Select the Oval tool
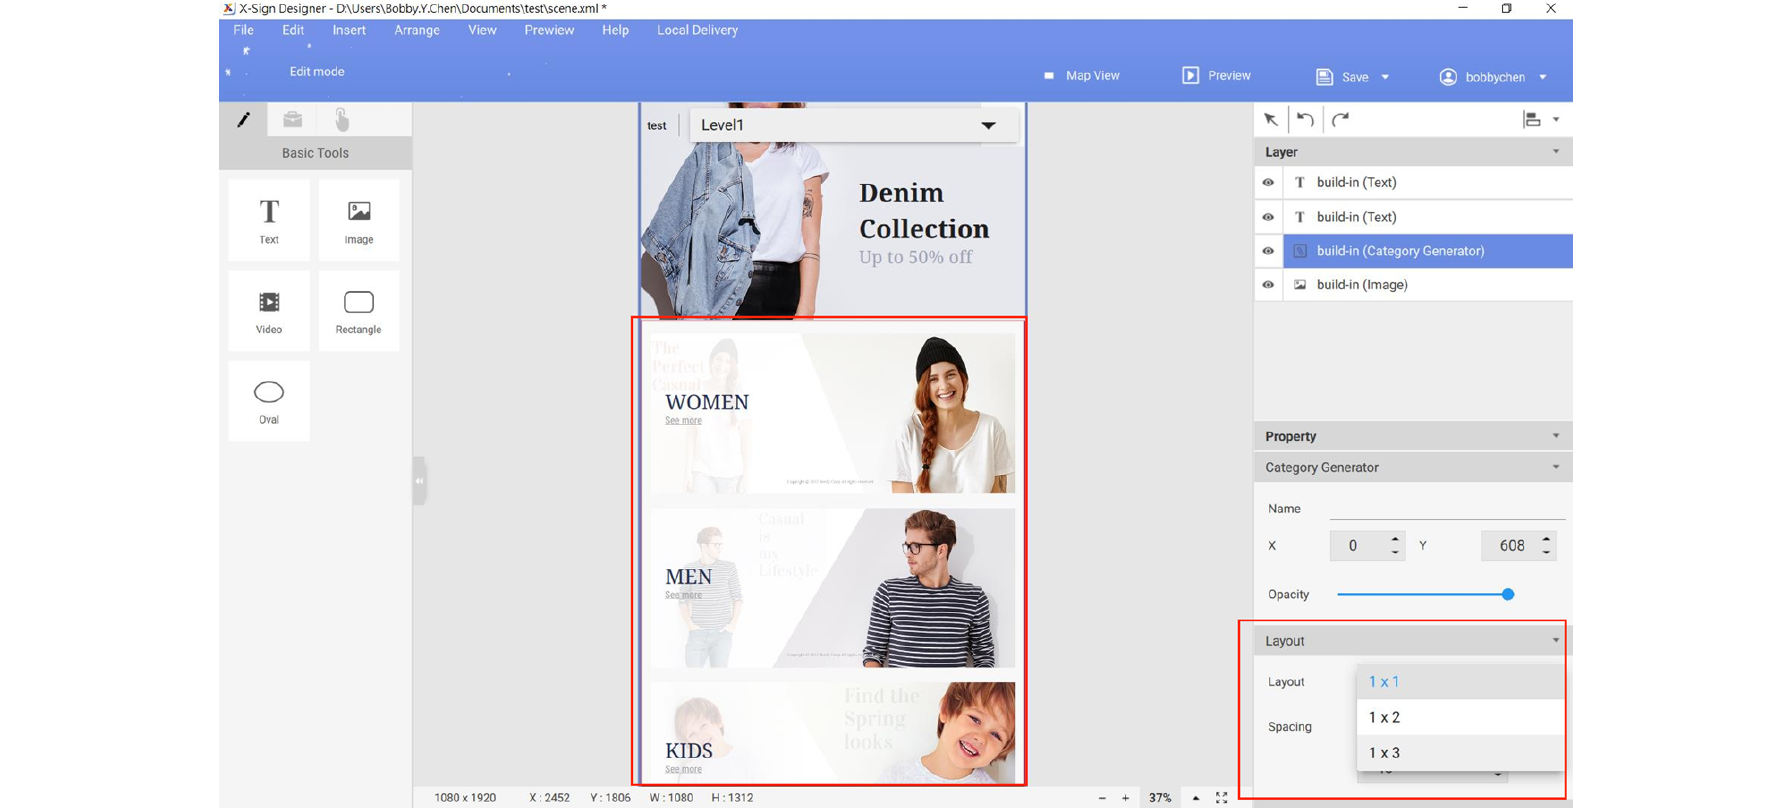 pos(269,401)
